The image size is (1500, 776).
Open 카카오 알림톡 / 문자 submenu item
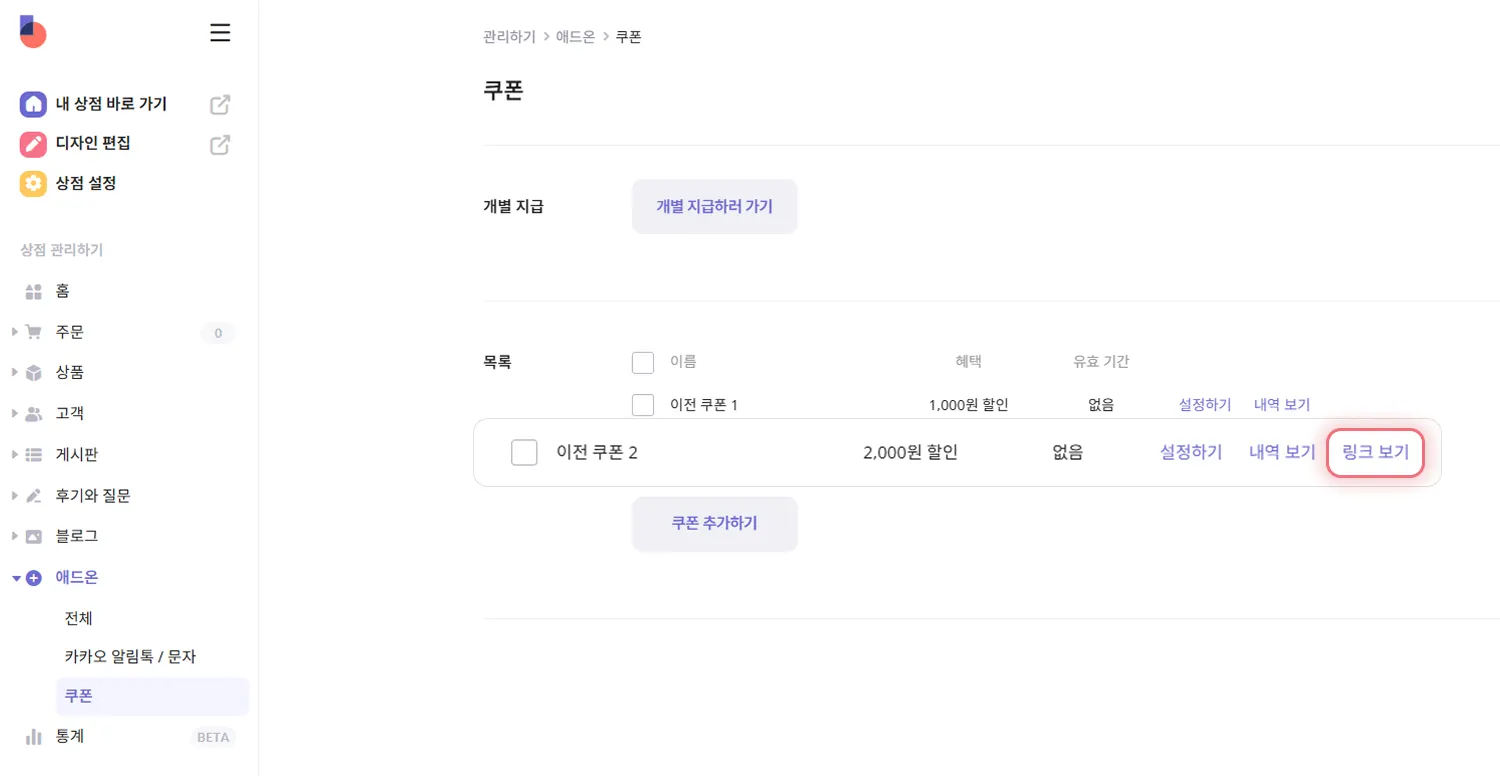point(130,657)
